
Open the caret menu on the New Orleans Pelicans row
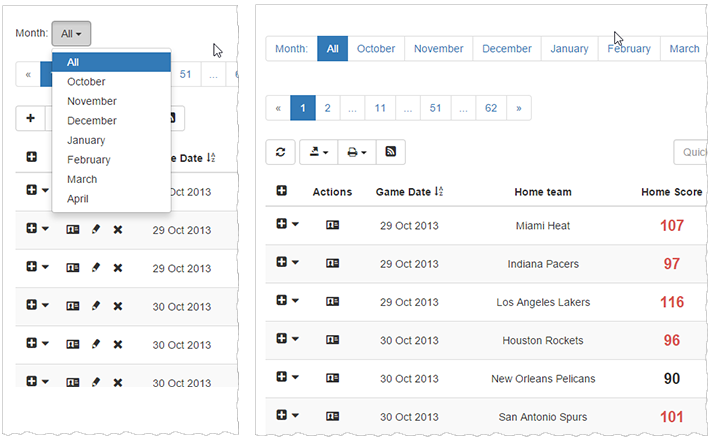pos(295,377)
